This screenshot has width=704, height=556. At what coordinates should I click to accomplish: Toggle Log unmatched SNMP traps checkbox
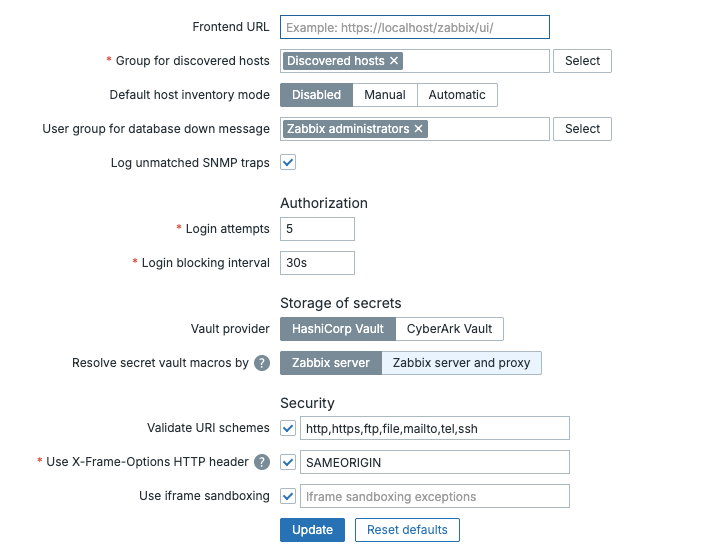[288, 162]
